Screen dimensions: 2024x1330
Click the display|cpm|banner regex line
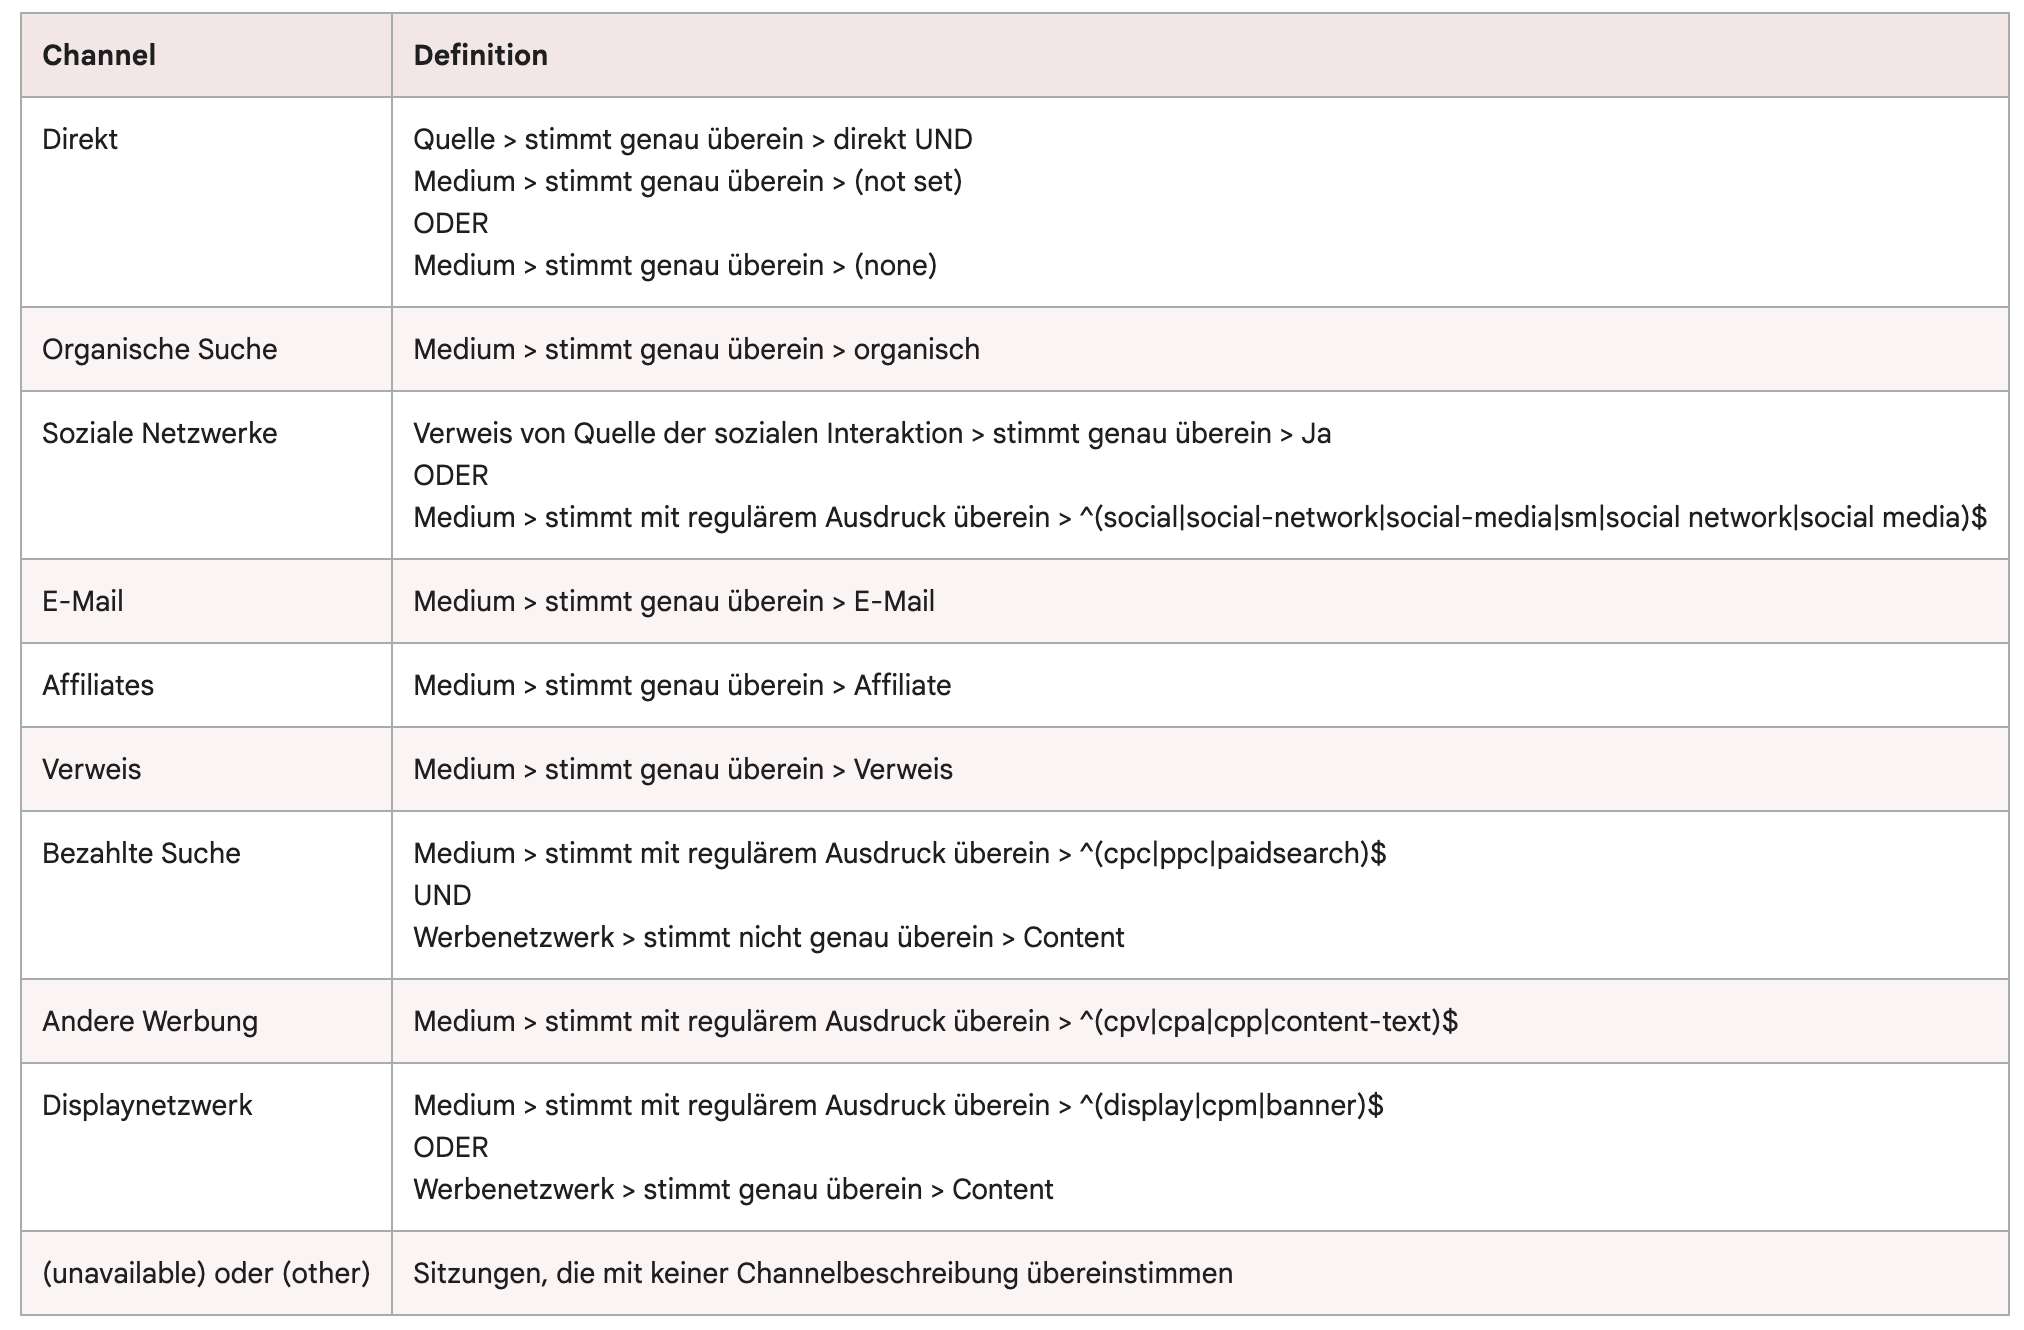(x=898, y=1105)
